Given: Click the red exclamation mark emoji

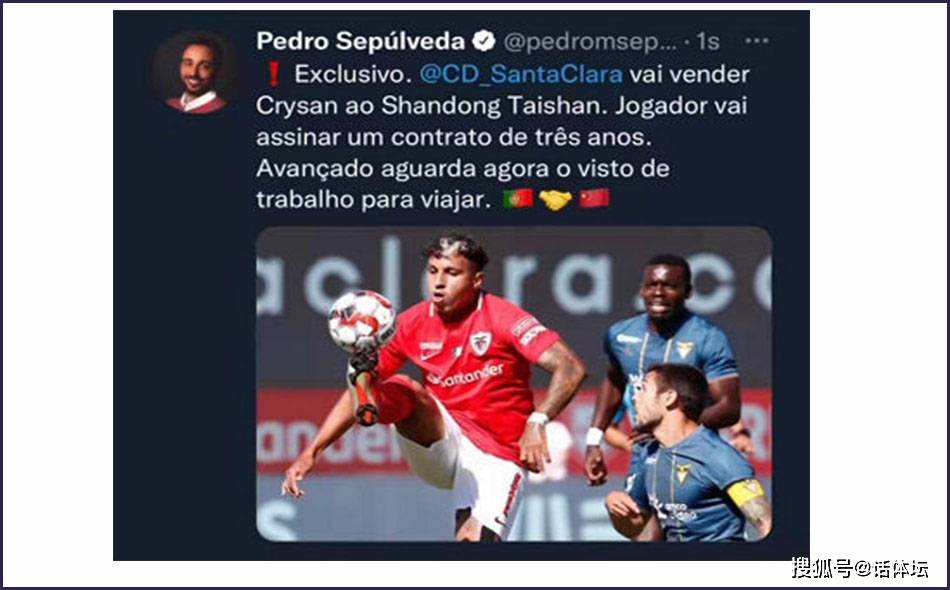Looking at the screenshot, I should tap(273, 74).
